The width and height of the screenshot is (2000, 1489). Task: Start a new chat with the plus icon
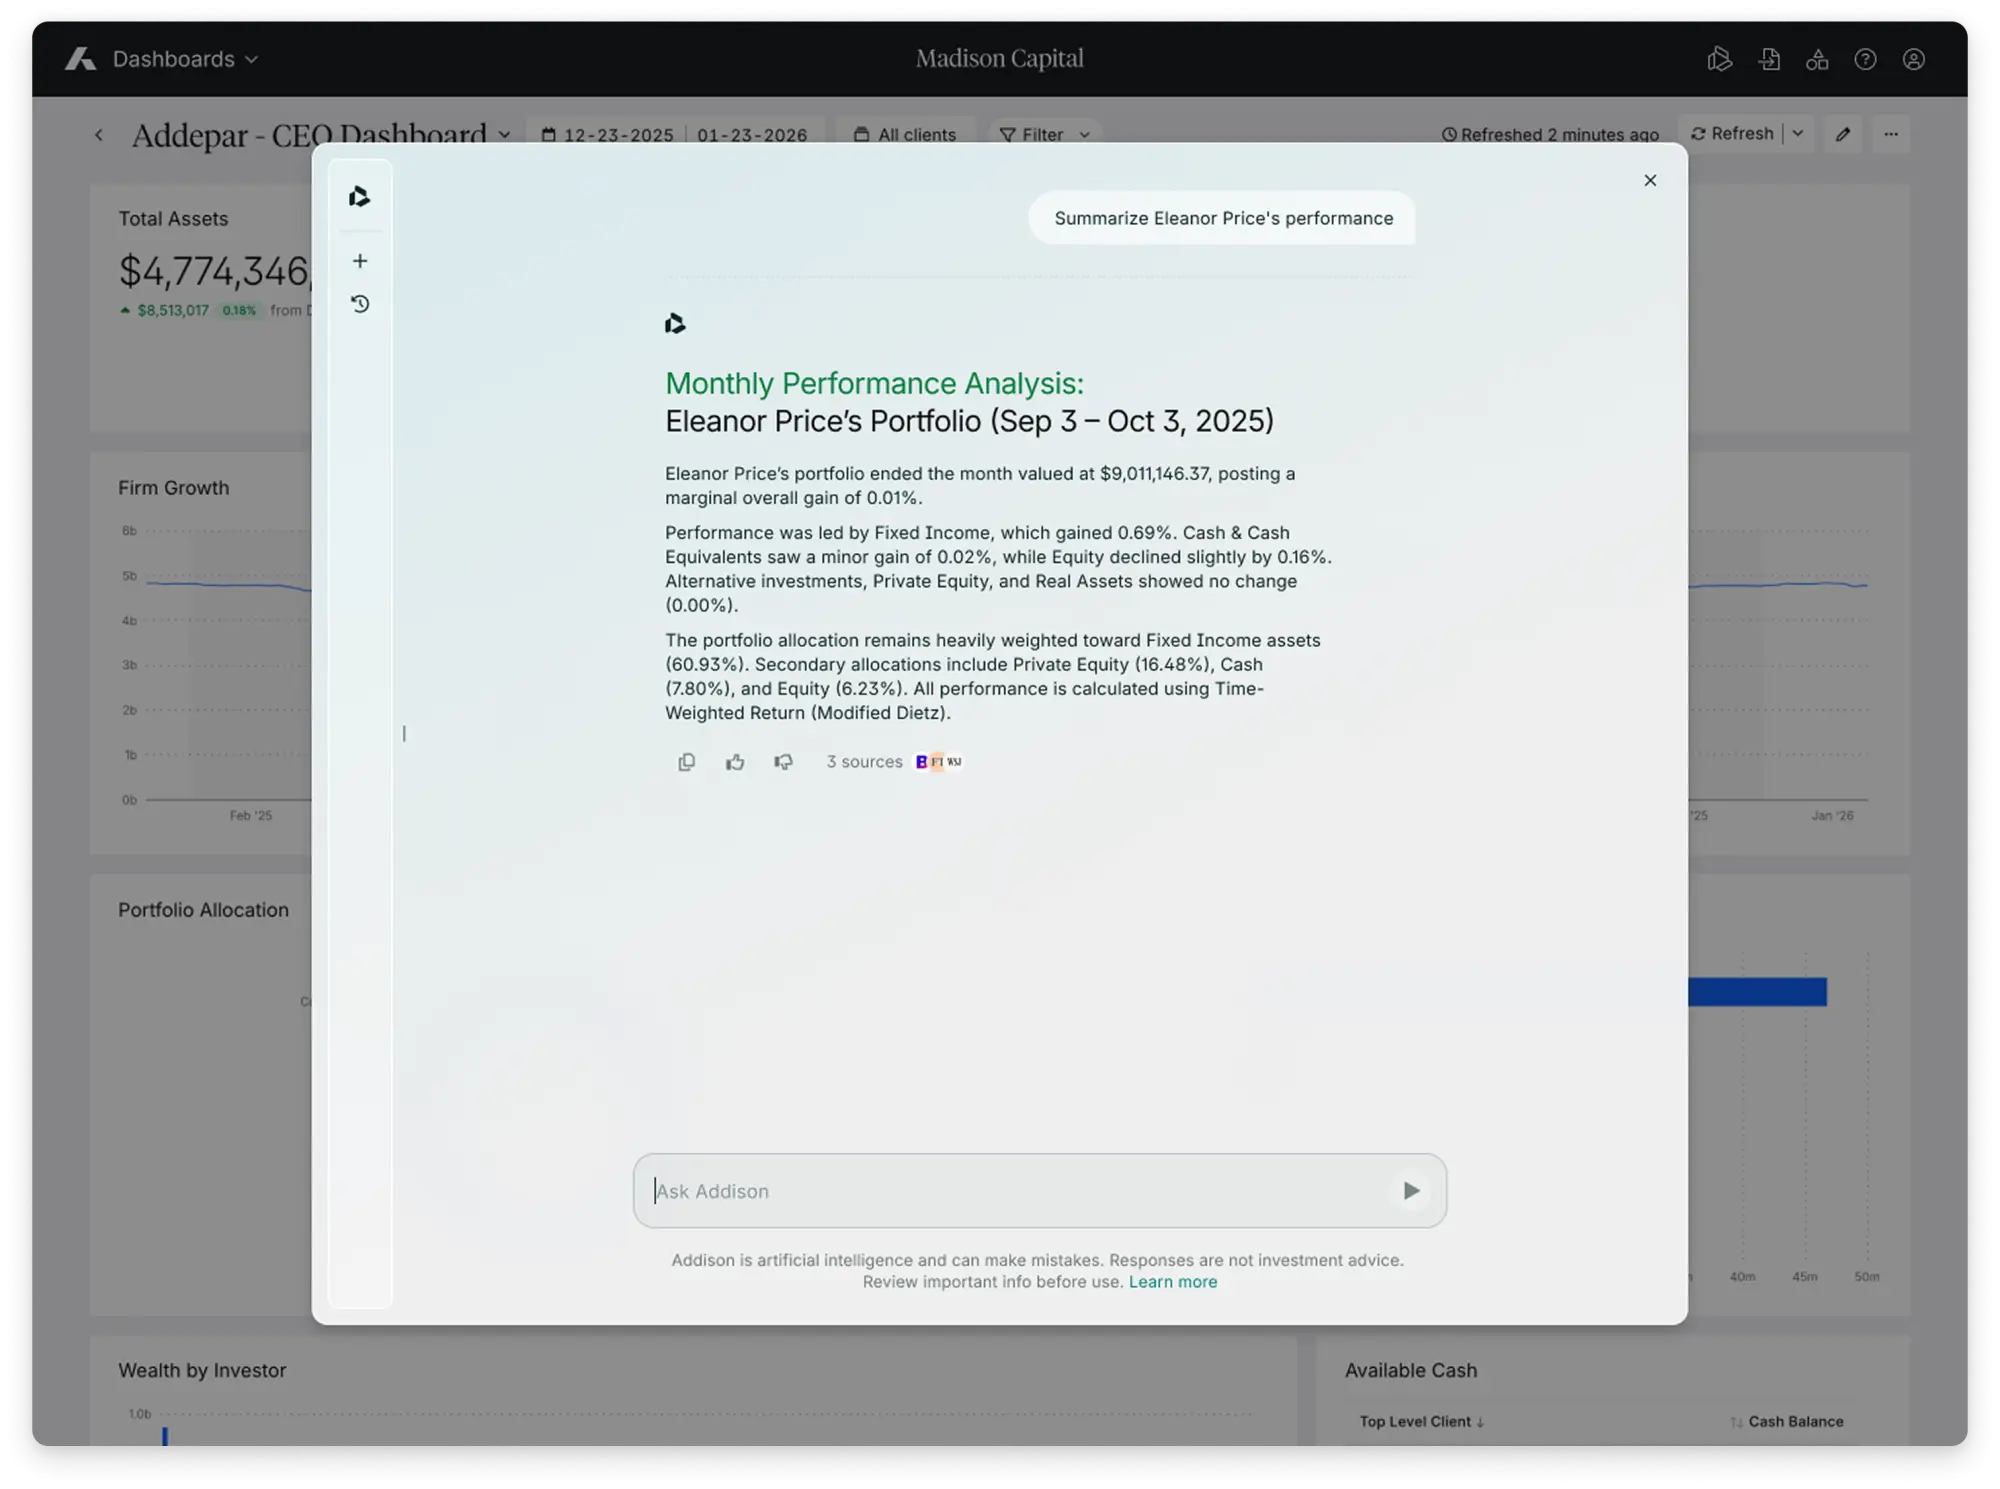(x=360, y=261)
